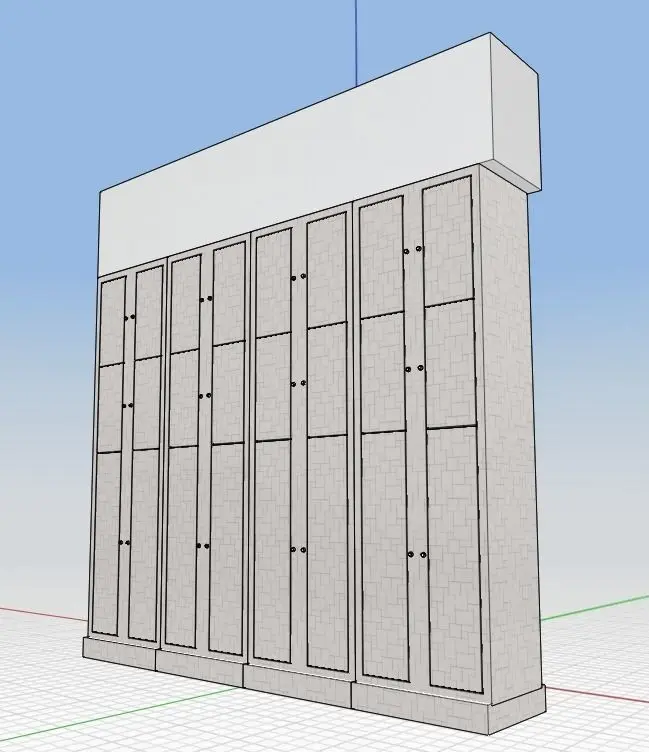This screenshot has width=649, height=752.
Task: Select the third cabinet's top-right door
Action: point(327,270)
